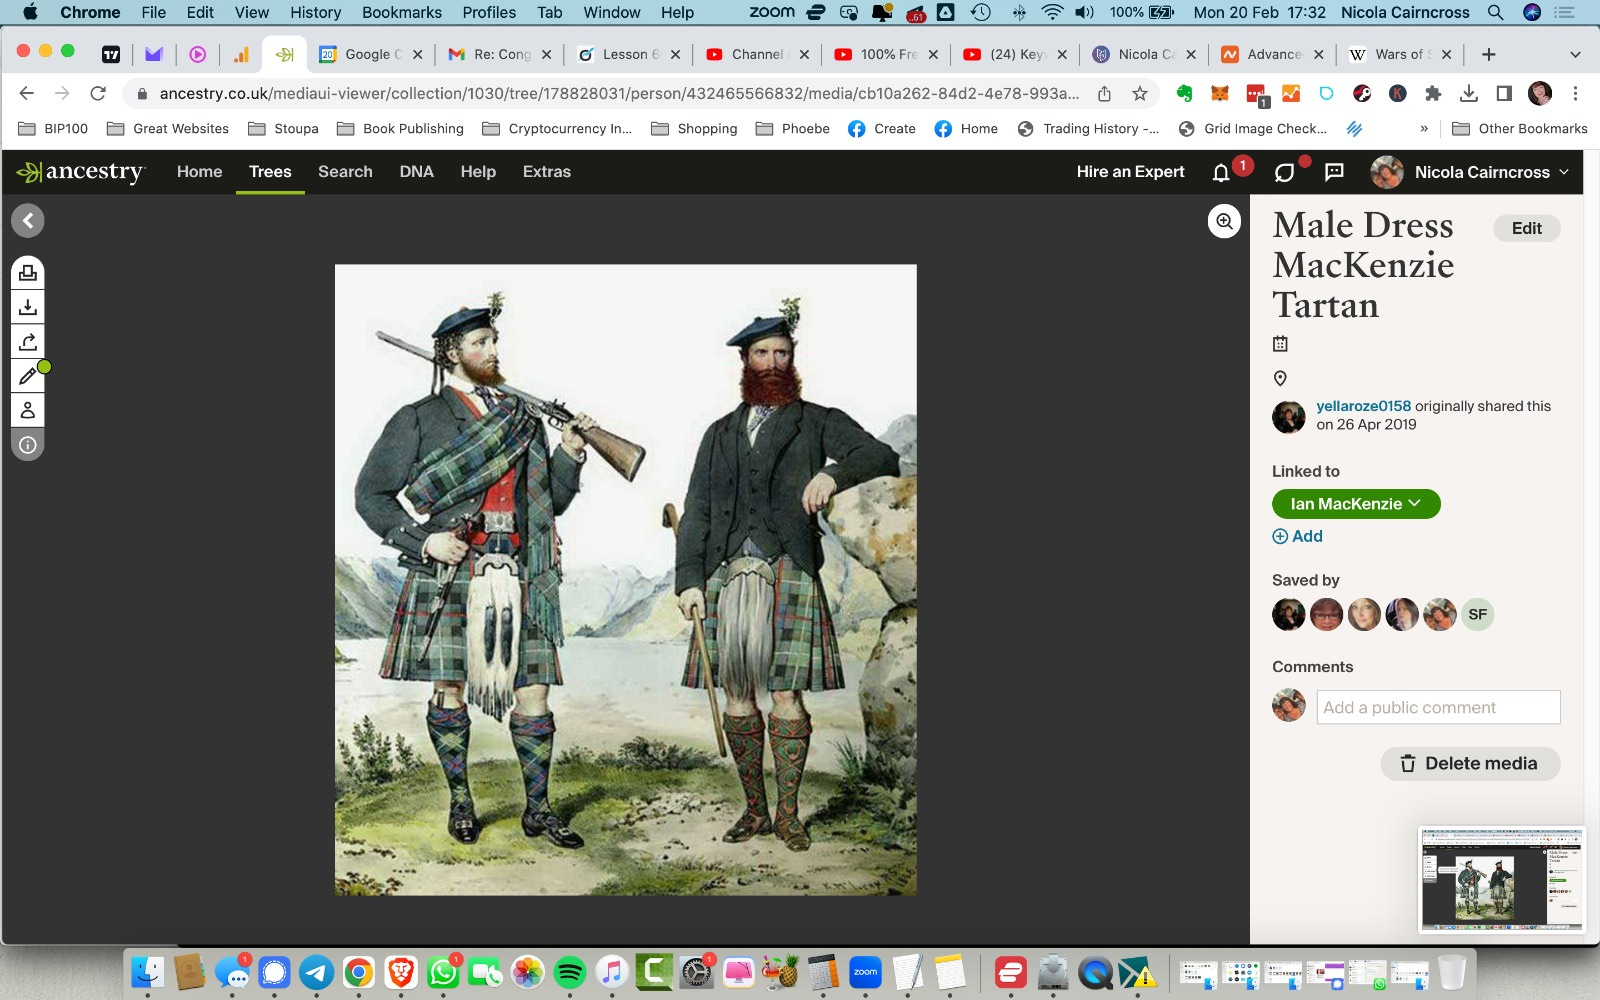Click the location pin icon under title
This screenshot has height=1000, width=1600.
coord(1280,378)
